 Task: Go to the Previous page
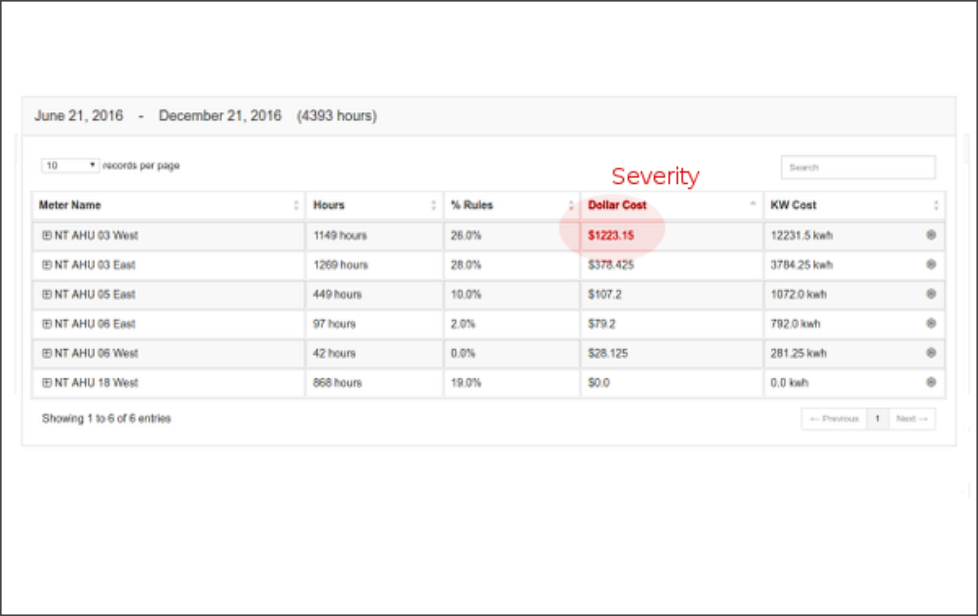point(834,419)
